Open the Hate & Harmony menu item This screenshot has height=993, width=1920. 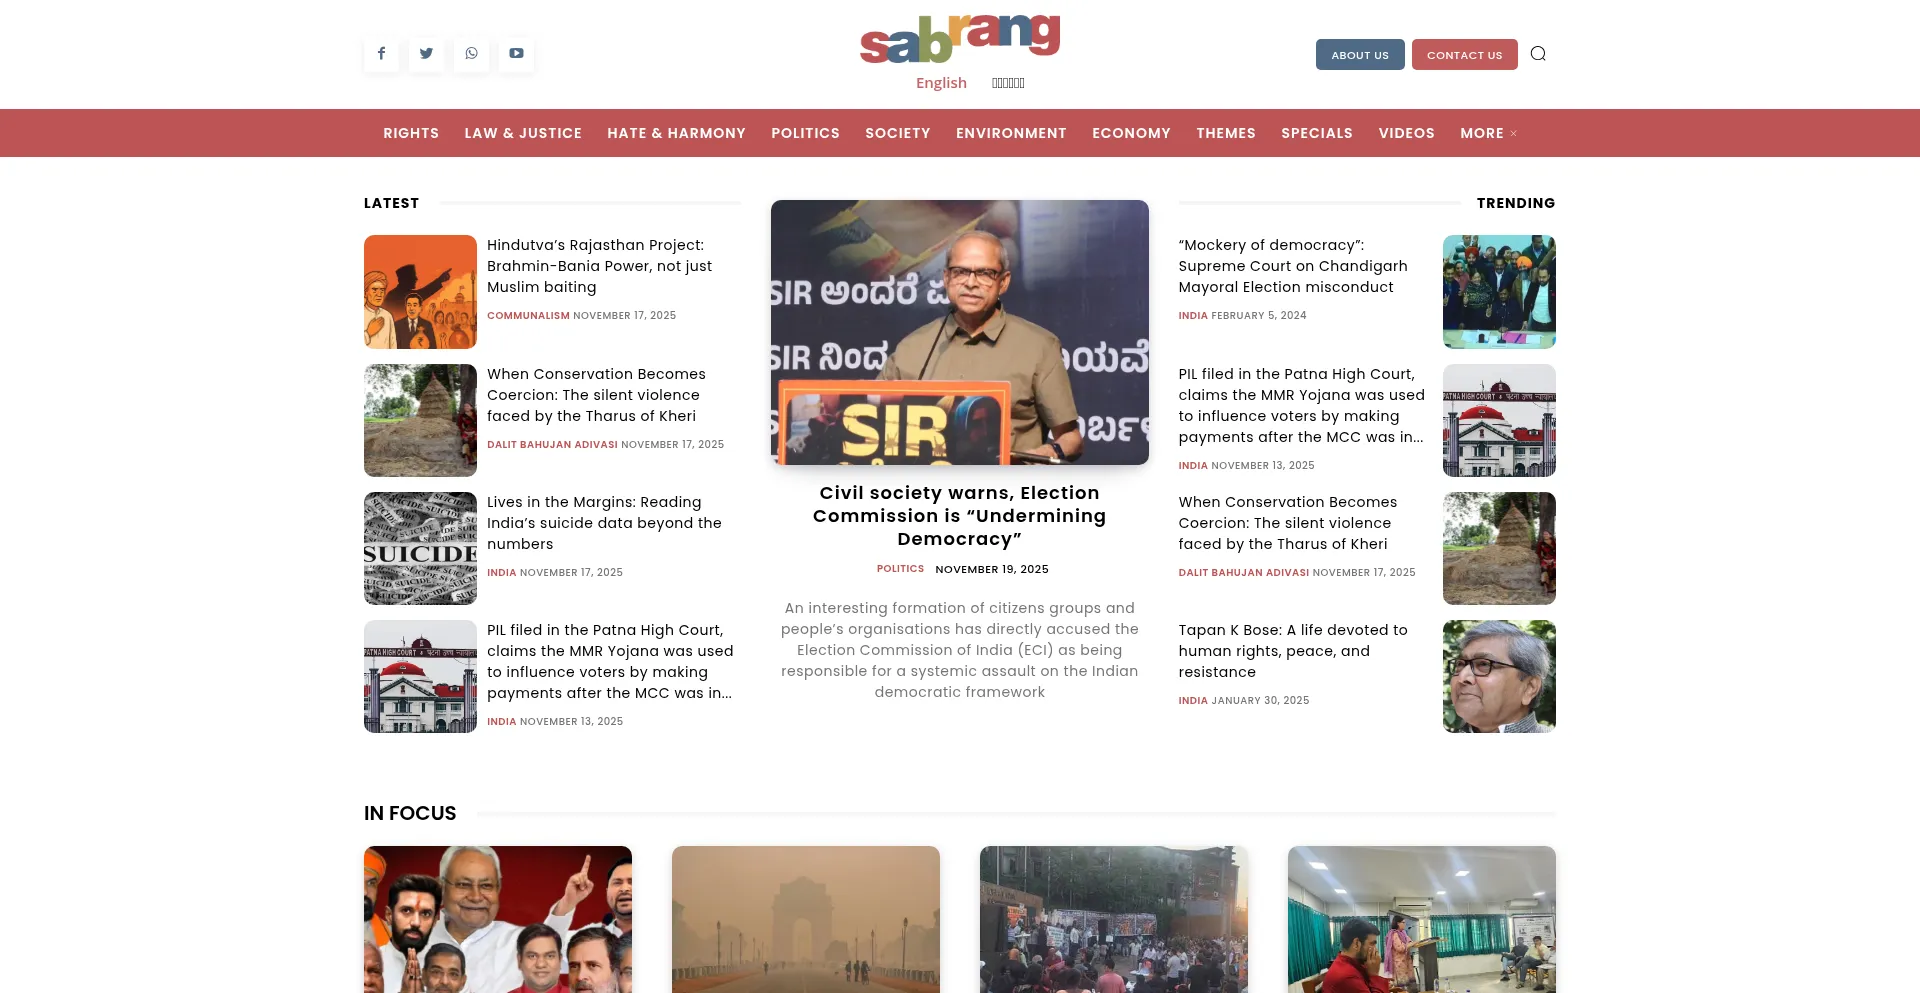[x=676, y=133]
